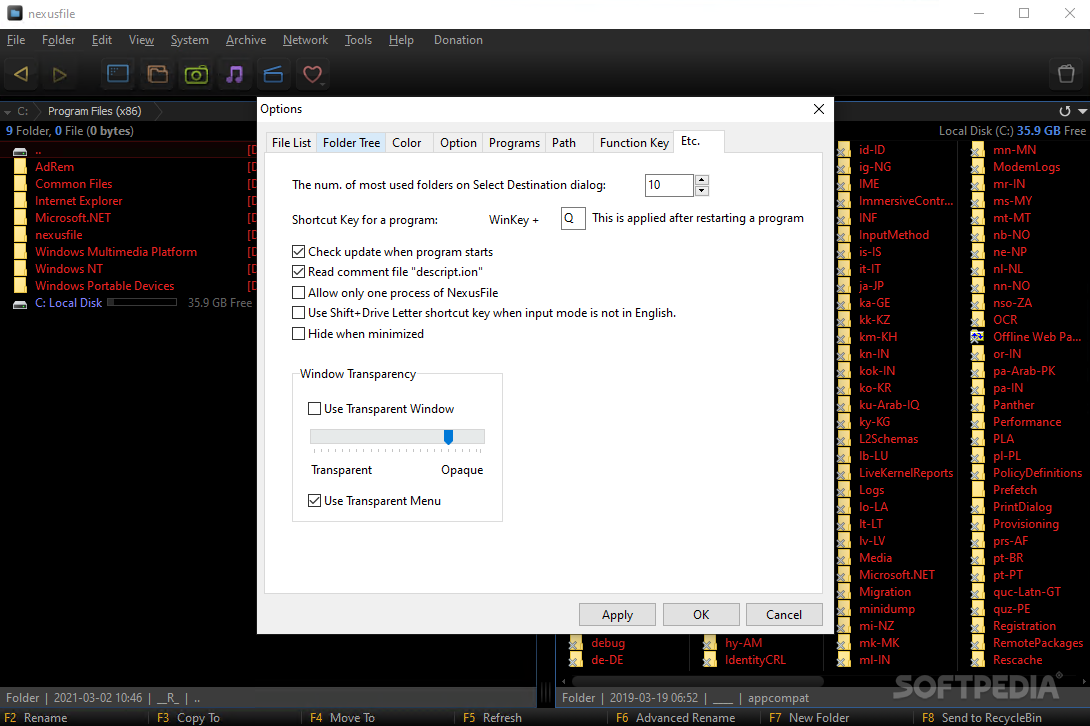Open the Pictures camera toolbar icon
Image resolution: width=1090 pixels, height=726 pixels.
point(196,74)
